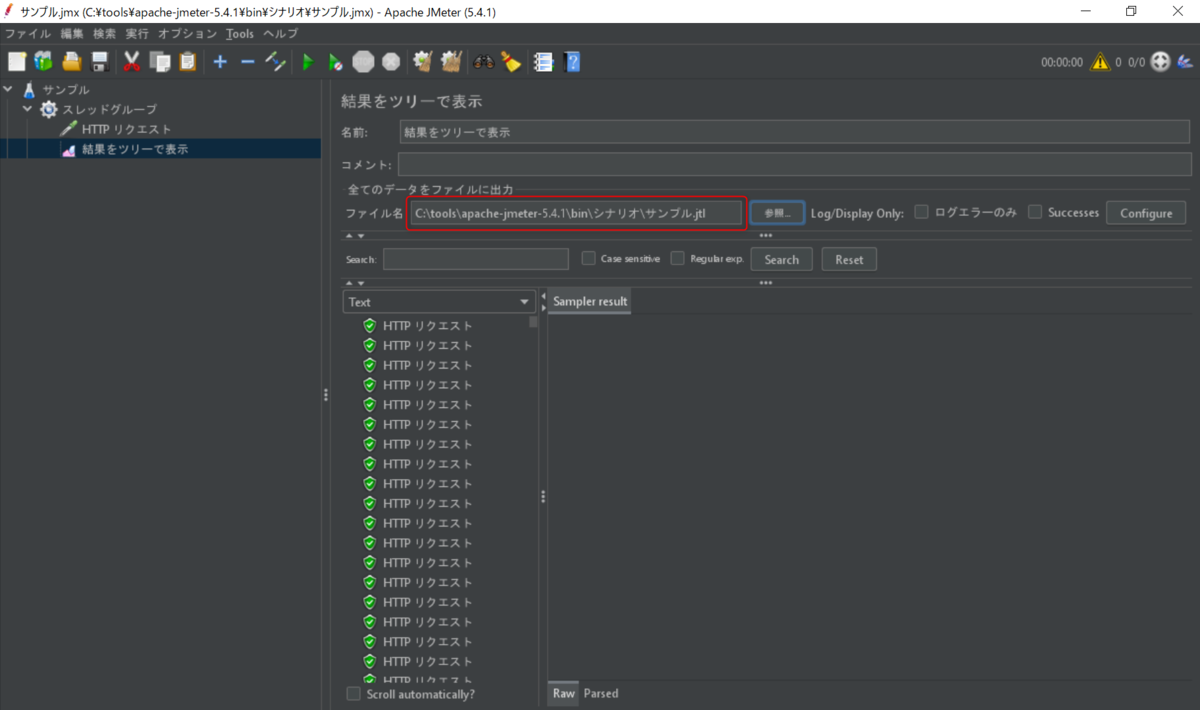Click the 参照 browse button

pos(777,212)
